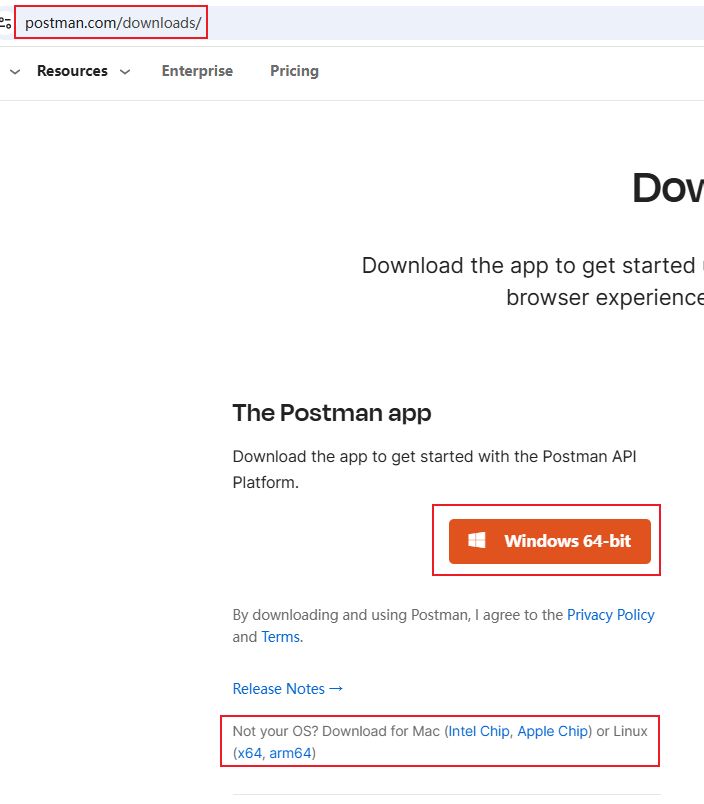Click the "The Postman app" heading
Image resolution: width=704 pixels, height=804 pixels.
pyautogui.click(x=332, y=413)
